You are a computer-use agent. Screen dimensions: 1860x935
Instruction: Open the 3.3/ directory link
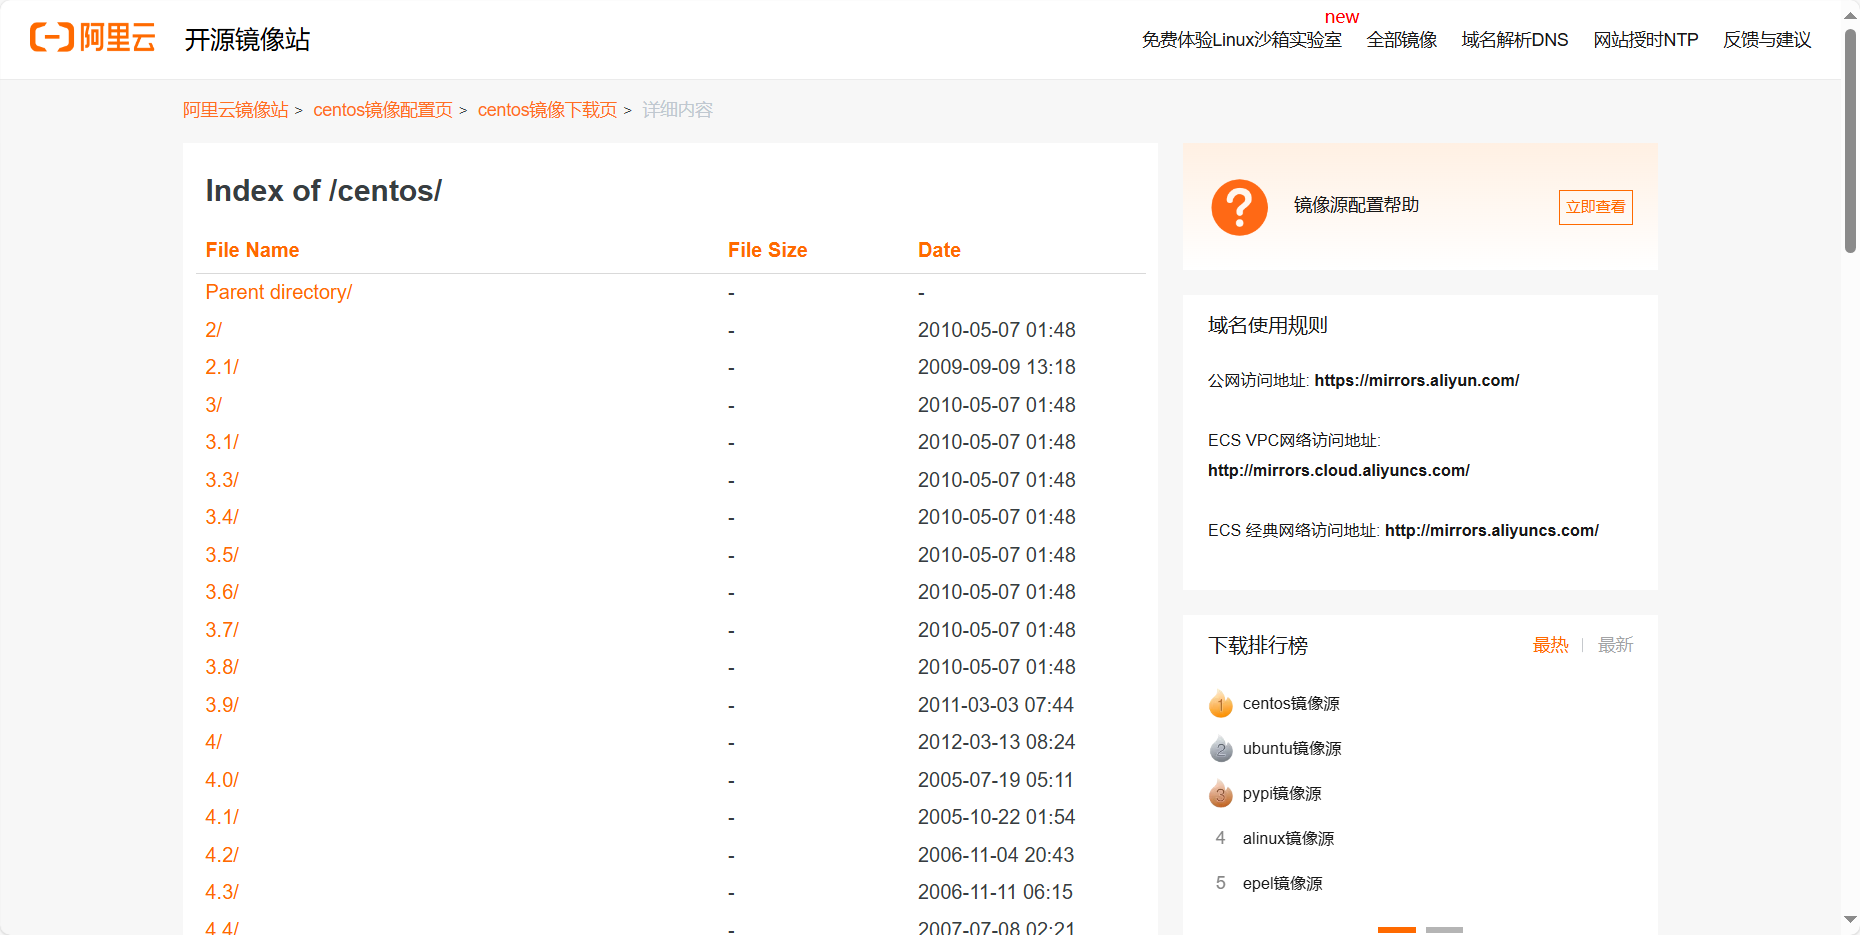[222, 480]
